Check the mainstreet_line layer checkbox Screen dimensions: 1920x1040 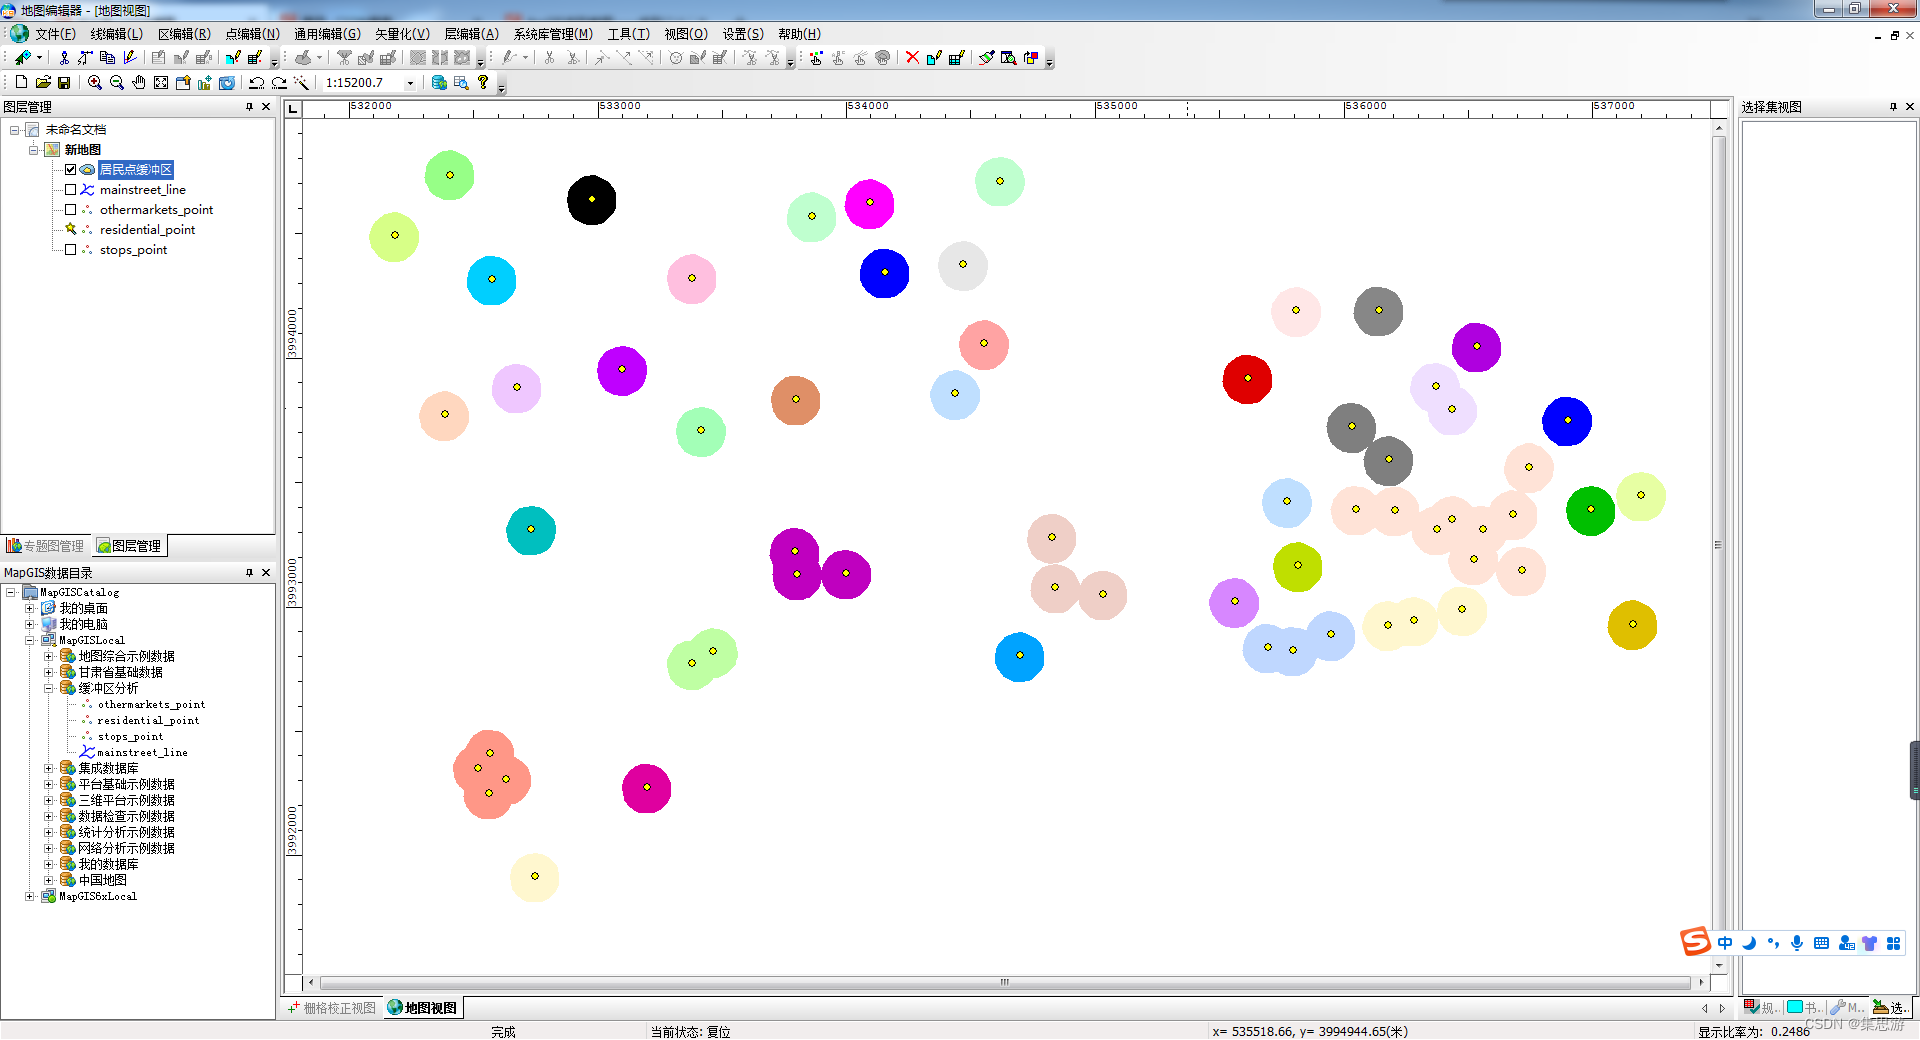pyautogui.click(x=71, y=190)
